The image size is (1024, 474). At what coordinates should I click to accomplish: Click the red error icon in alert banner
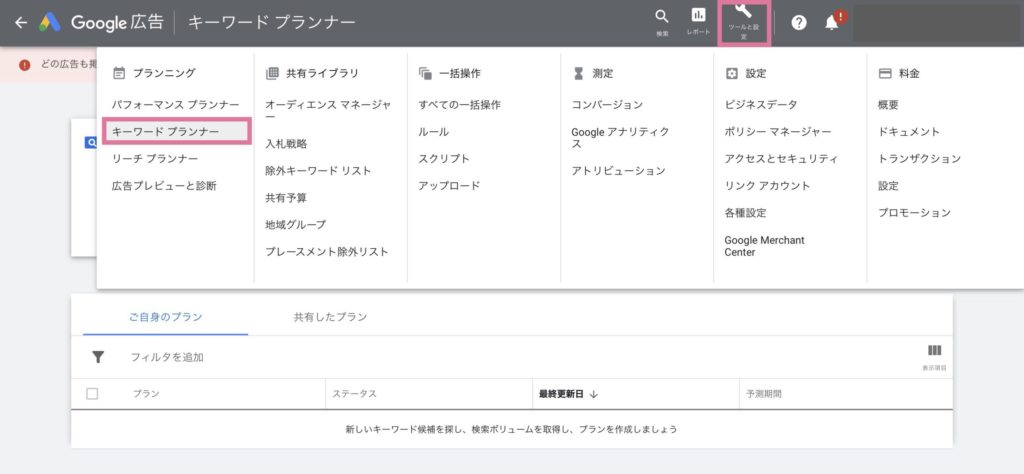(x=25, y=65)
